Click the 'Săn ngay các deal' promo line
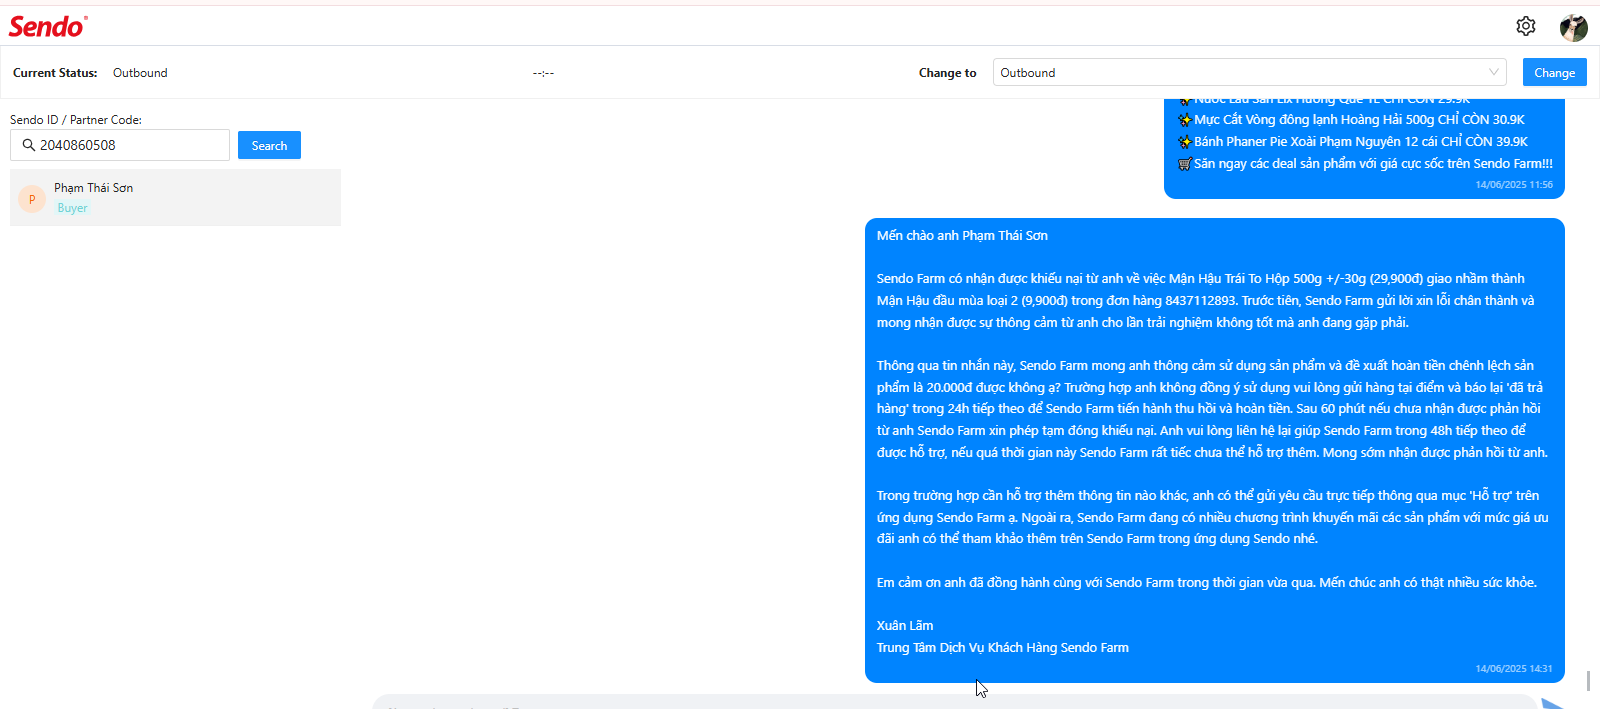 (1365, 164)
